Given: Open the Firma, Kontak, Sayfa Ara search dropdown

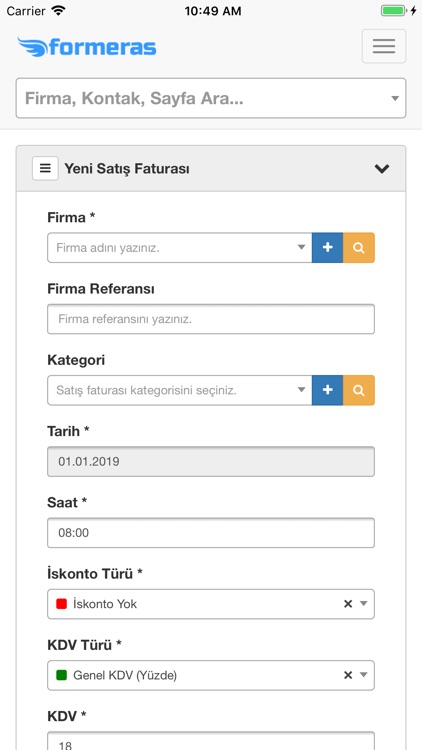Looking at the screenshot, I should tap(211, 98).
